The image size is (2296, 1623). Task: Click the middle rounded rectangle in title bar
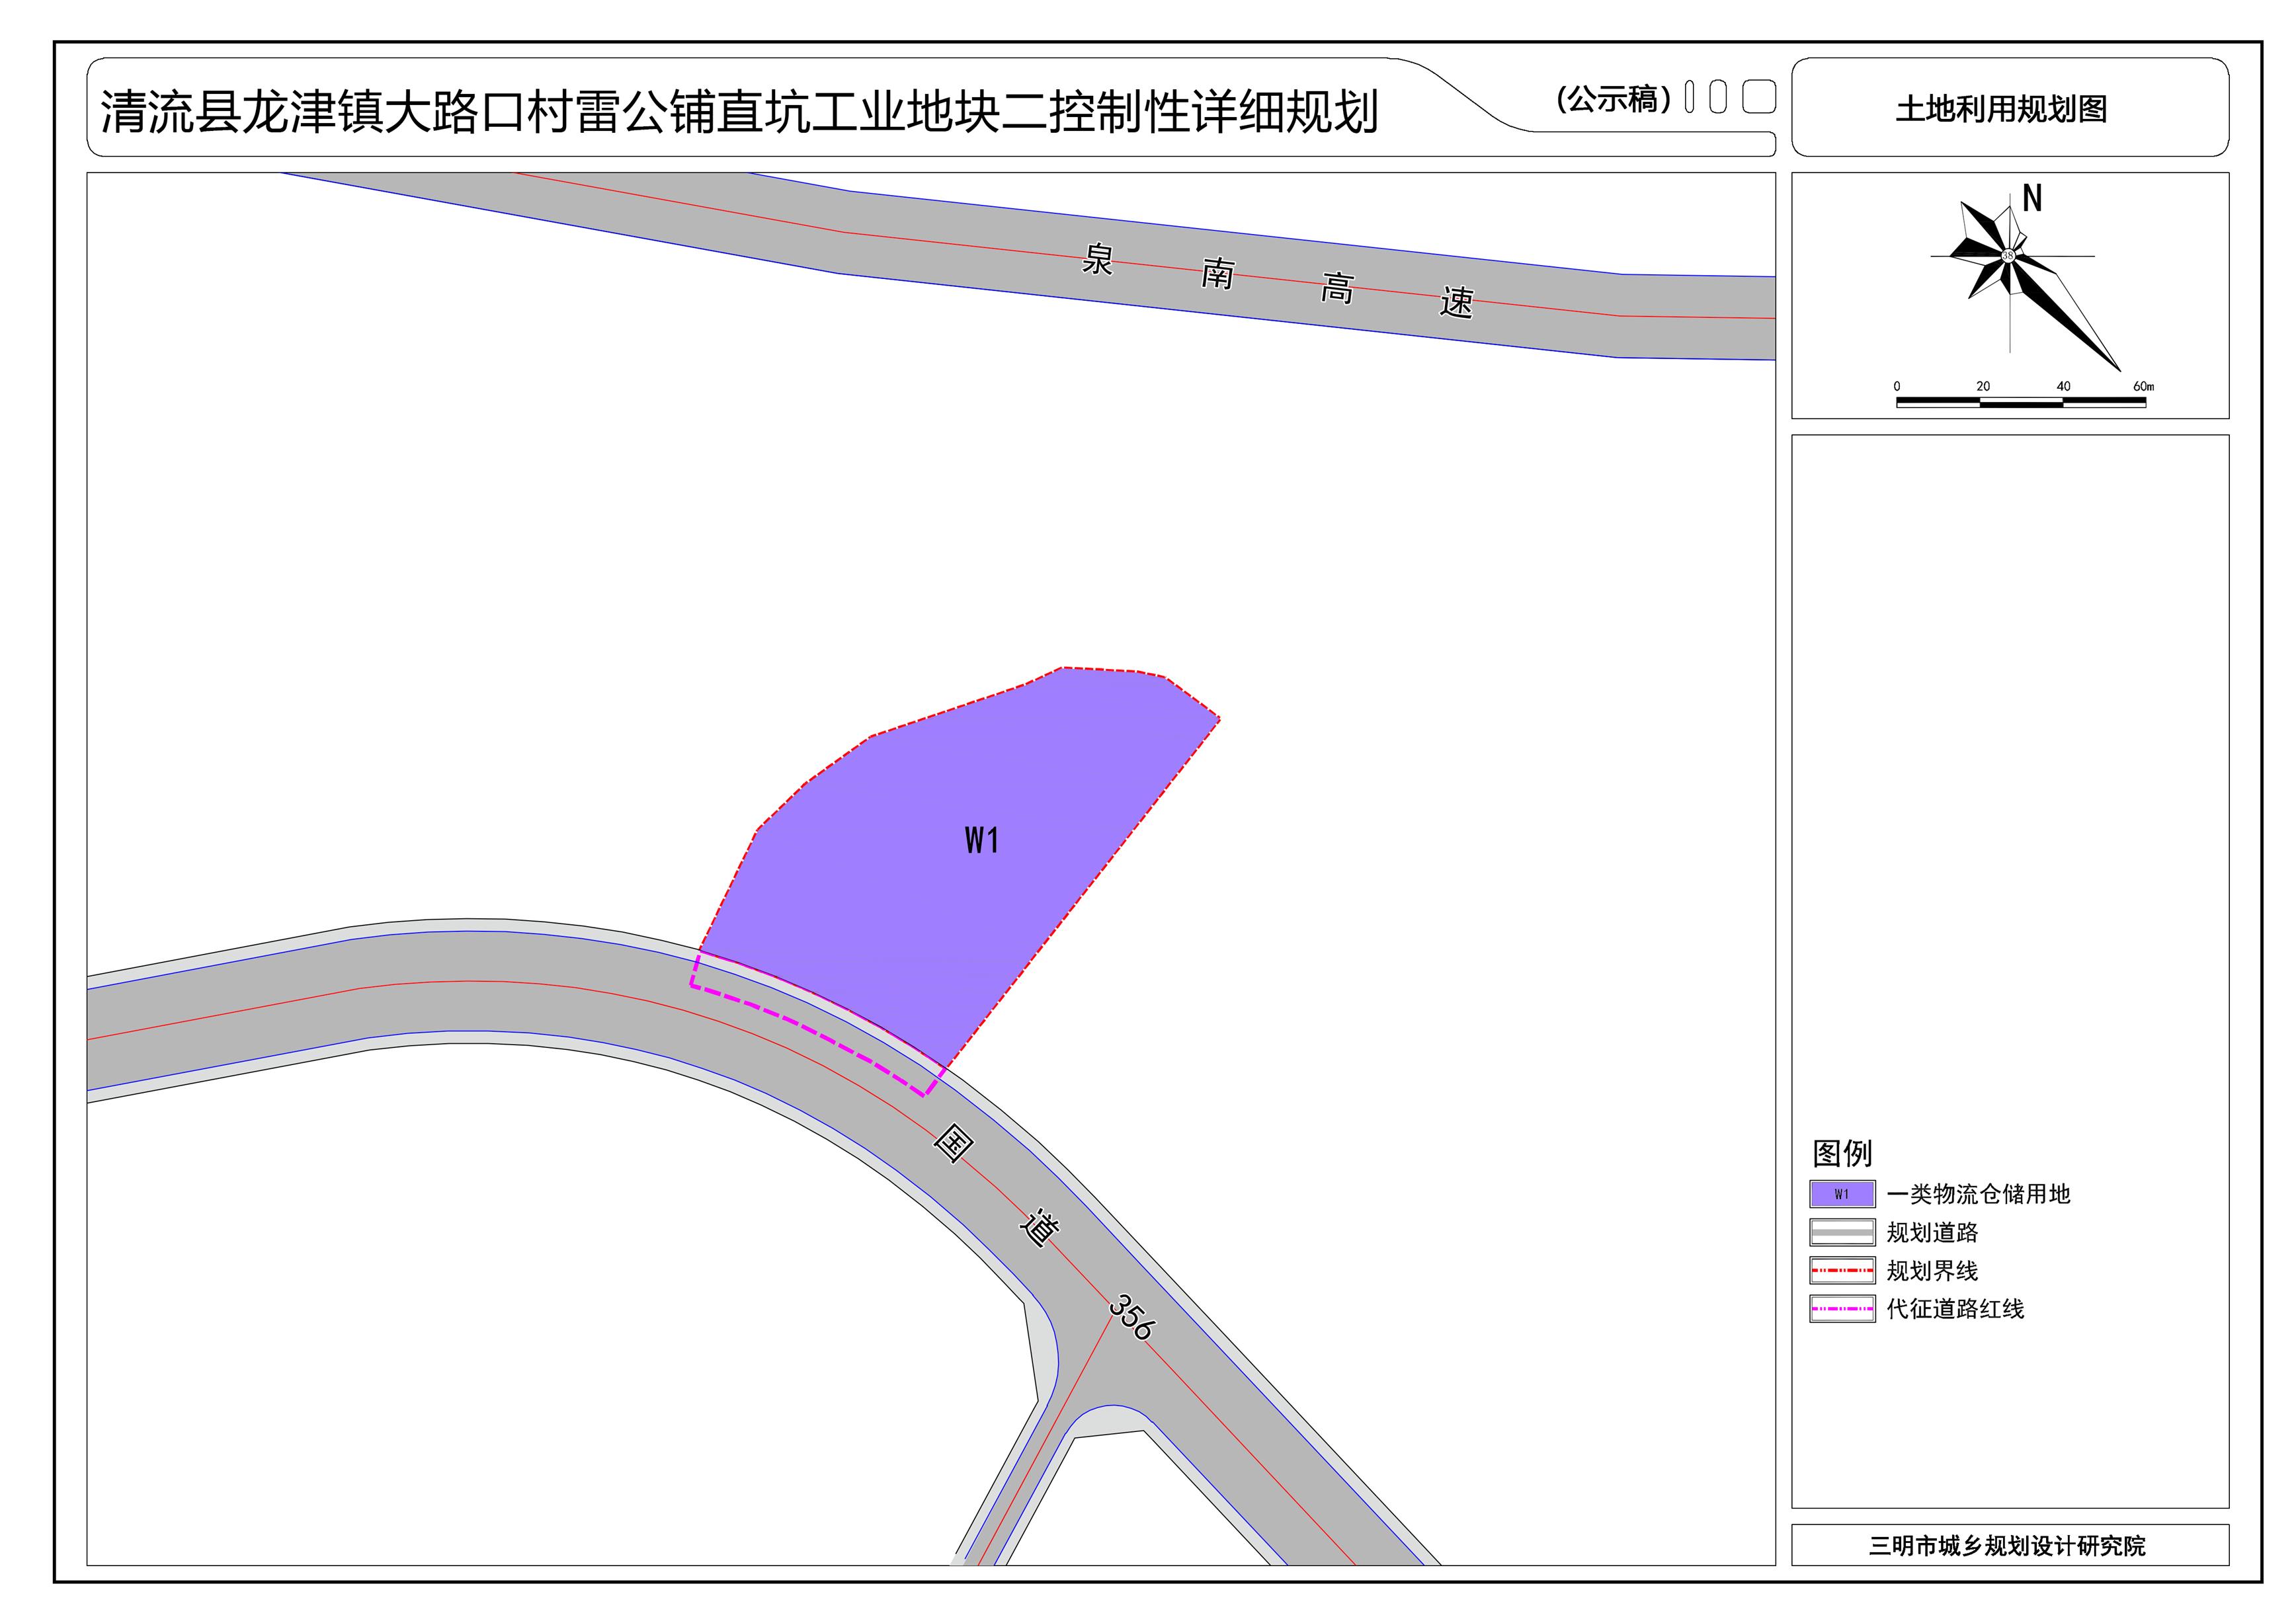[x=1718, y=97]
